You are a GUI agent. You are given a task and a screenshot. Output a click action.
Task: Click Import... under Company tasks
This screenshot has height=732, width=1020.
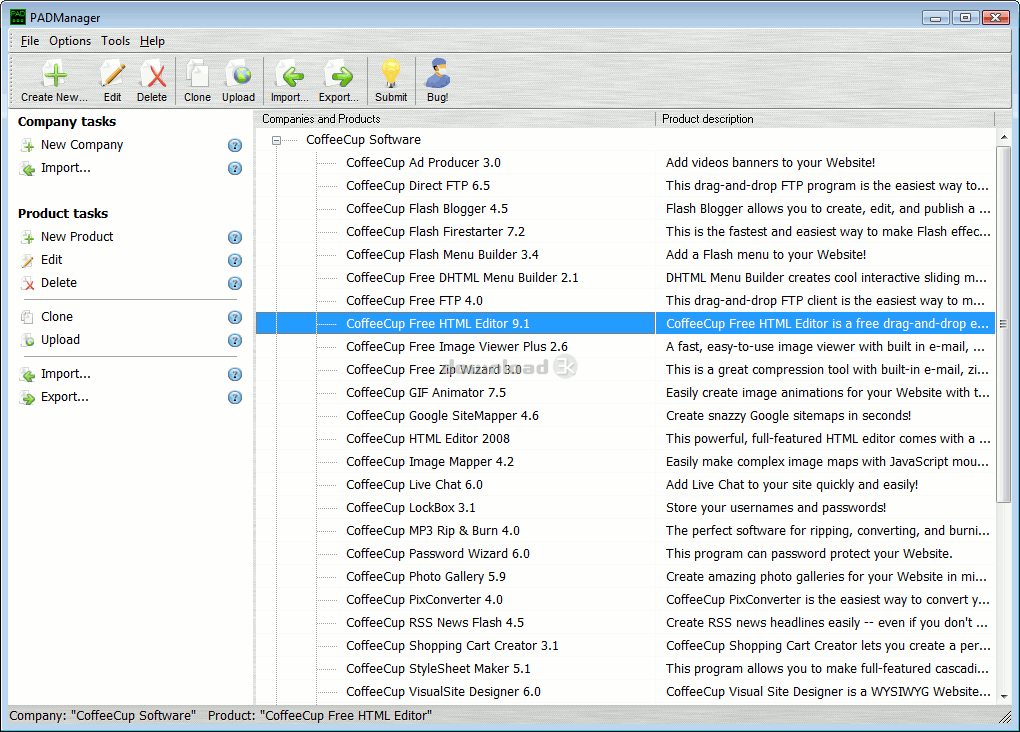(x=66, y=168)
